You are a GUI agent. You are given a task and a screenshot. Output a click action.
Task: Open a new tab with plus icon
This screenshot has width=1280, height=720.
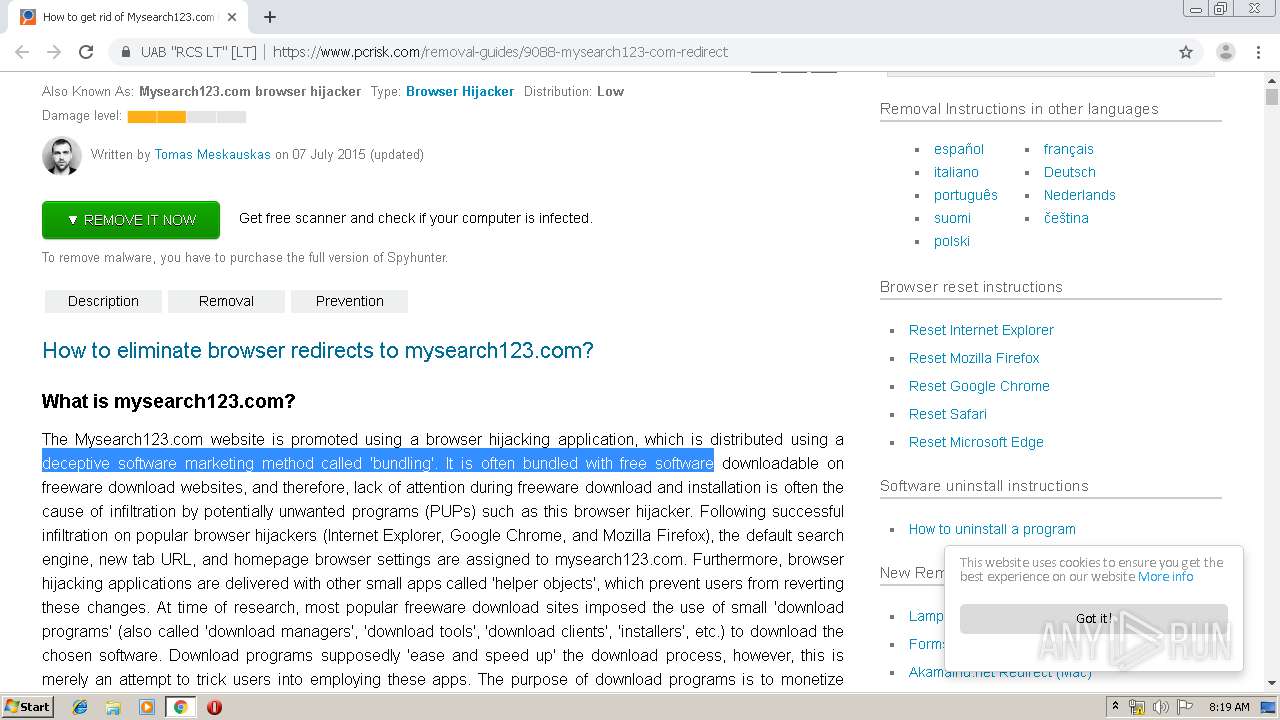[270, 17]
